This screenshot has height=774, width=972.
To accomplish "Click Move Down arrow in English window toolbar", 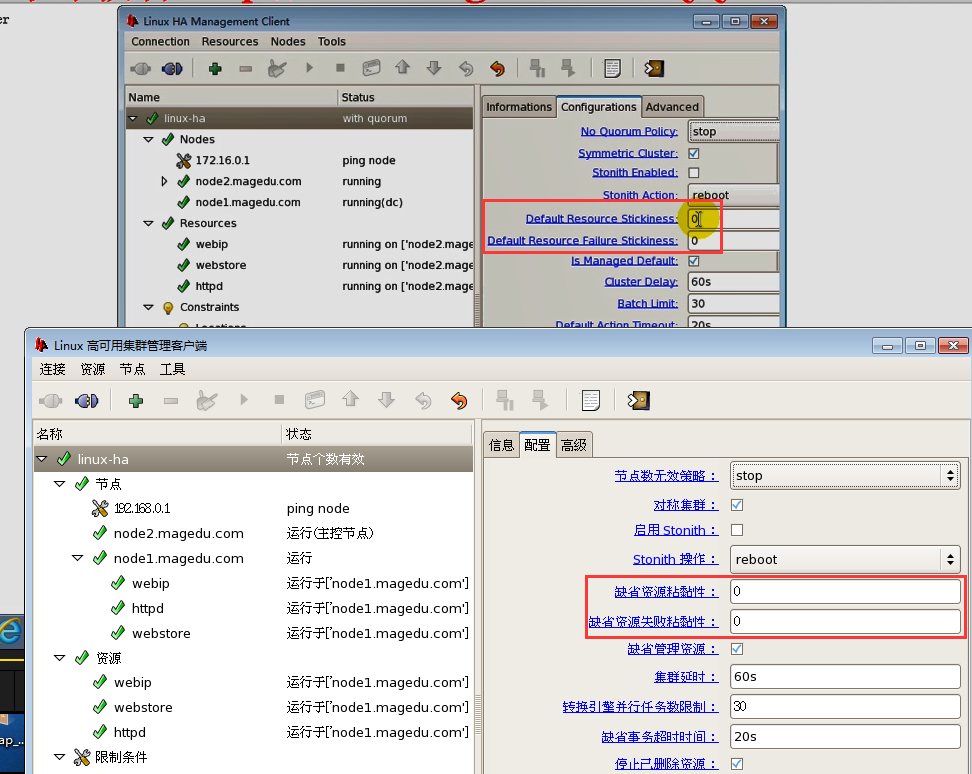I will (434, 68).
